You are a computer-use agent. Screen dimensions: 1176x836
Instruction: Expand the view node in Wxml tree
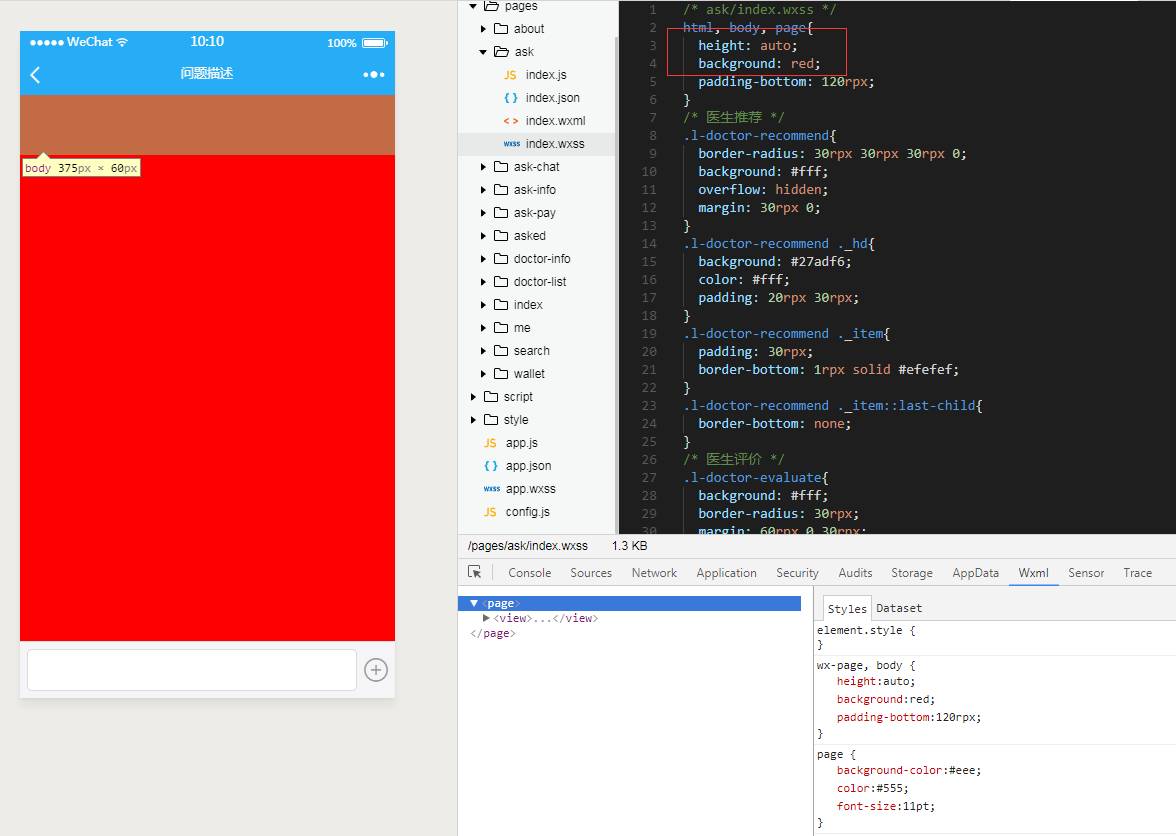point(487,618)
